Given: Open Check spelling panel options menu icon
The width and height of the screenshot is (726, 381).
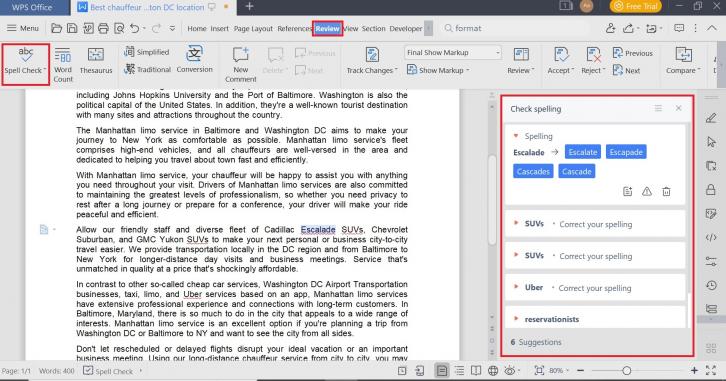Looking at the screenshot, I should click(658, 108).
